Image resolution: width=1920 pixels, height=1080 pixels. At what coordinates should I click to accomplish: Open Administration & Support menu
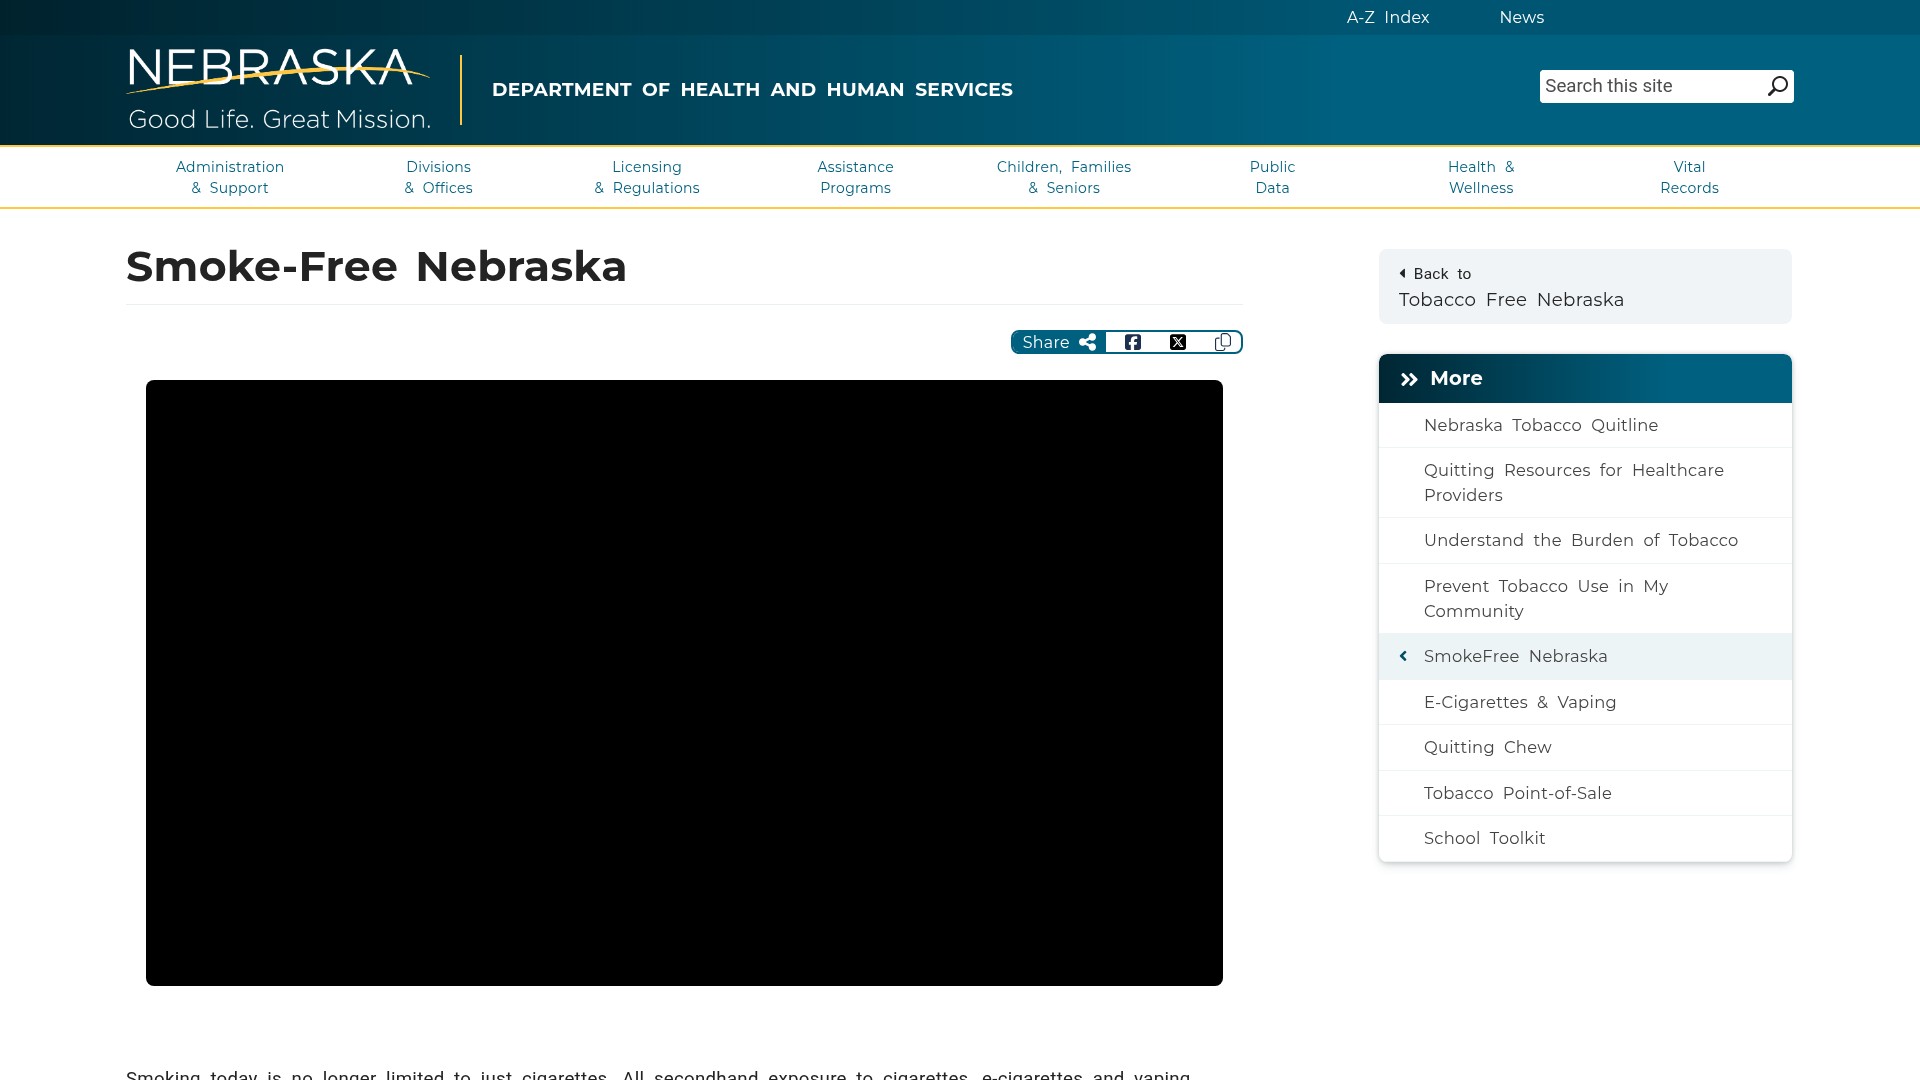(x=230, y=177)
